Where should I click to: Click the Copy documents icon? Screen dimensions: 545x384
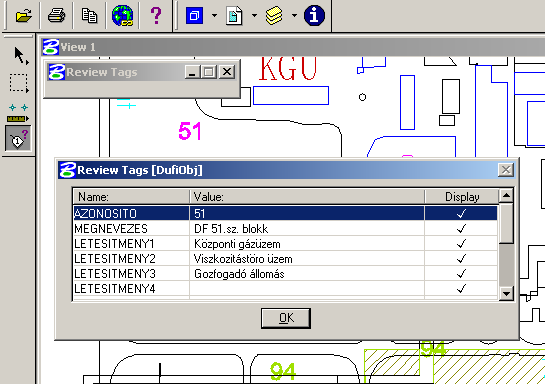(x=89, y=16)
